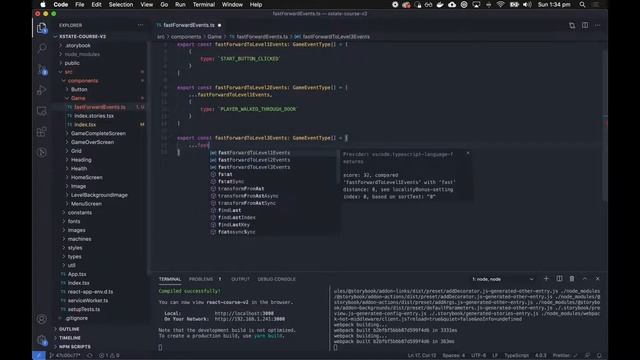Switch to the Problems panel tab
640x360 pixels.
click(x=201, y=279)
